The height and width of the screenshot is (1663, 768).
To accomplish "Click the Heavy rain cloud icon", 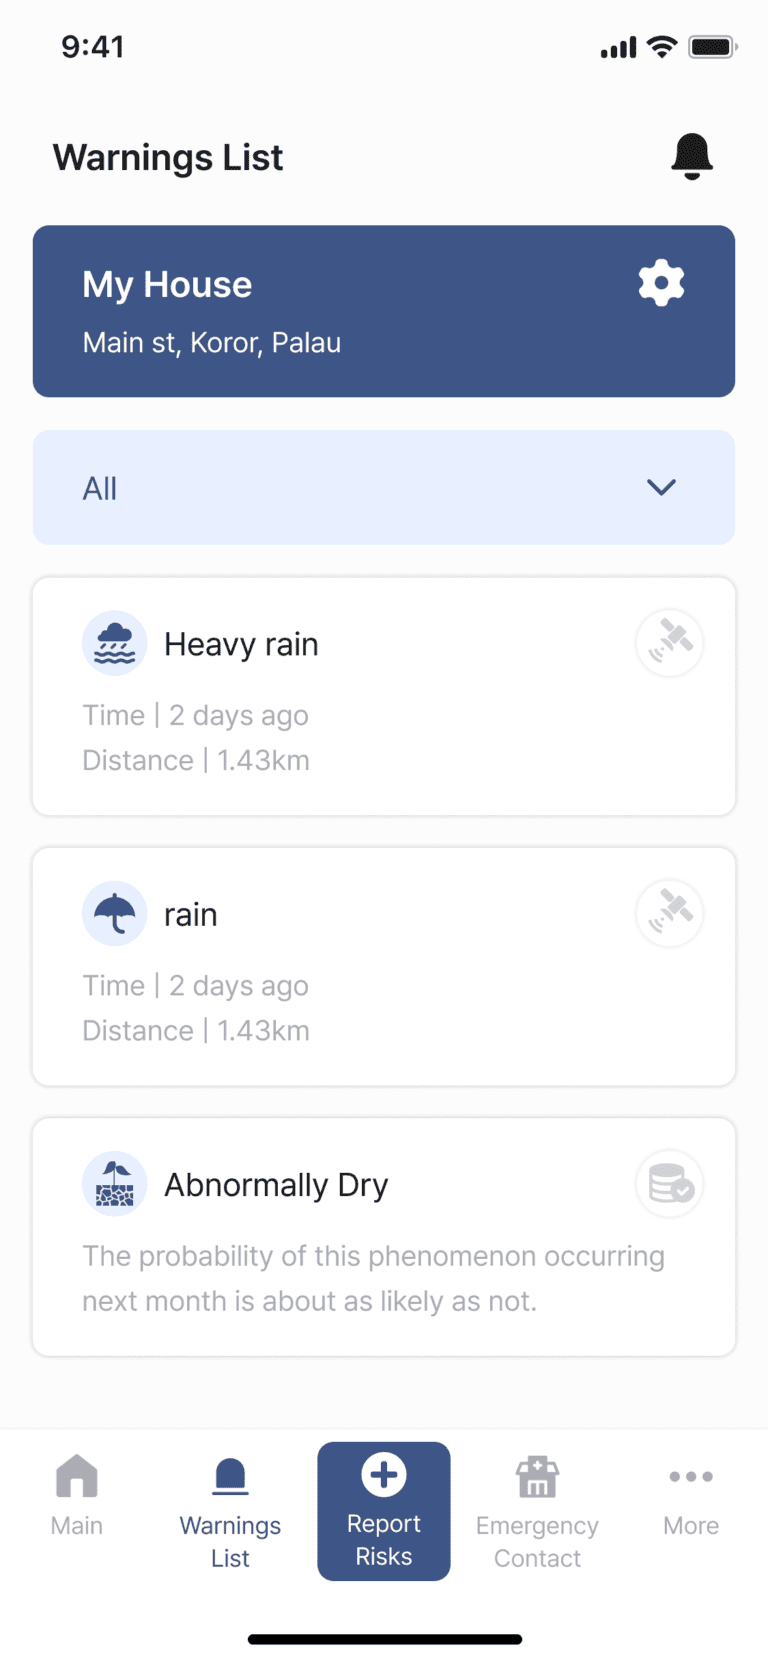I will pyautogui.click(x=115, y=643).
